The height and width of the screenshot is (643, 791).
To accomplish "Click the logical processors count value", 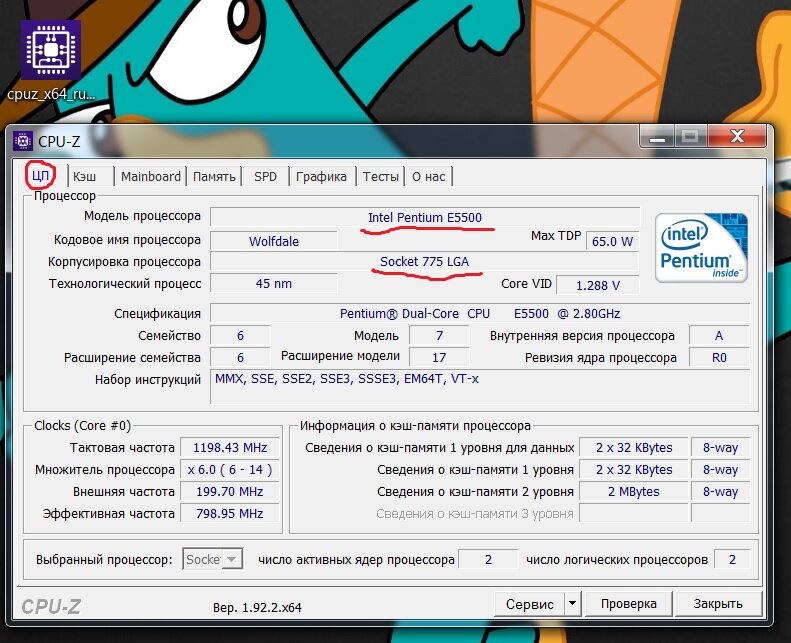I will pos(732,559).
